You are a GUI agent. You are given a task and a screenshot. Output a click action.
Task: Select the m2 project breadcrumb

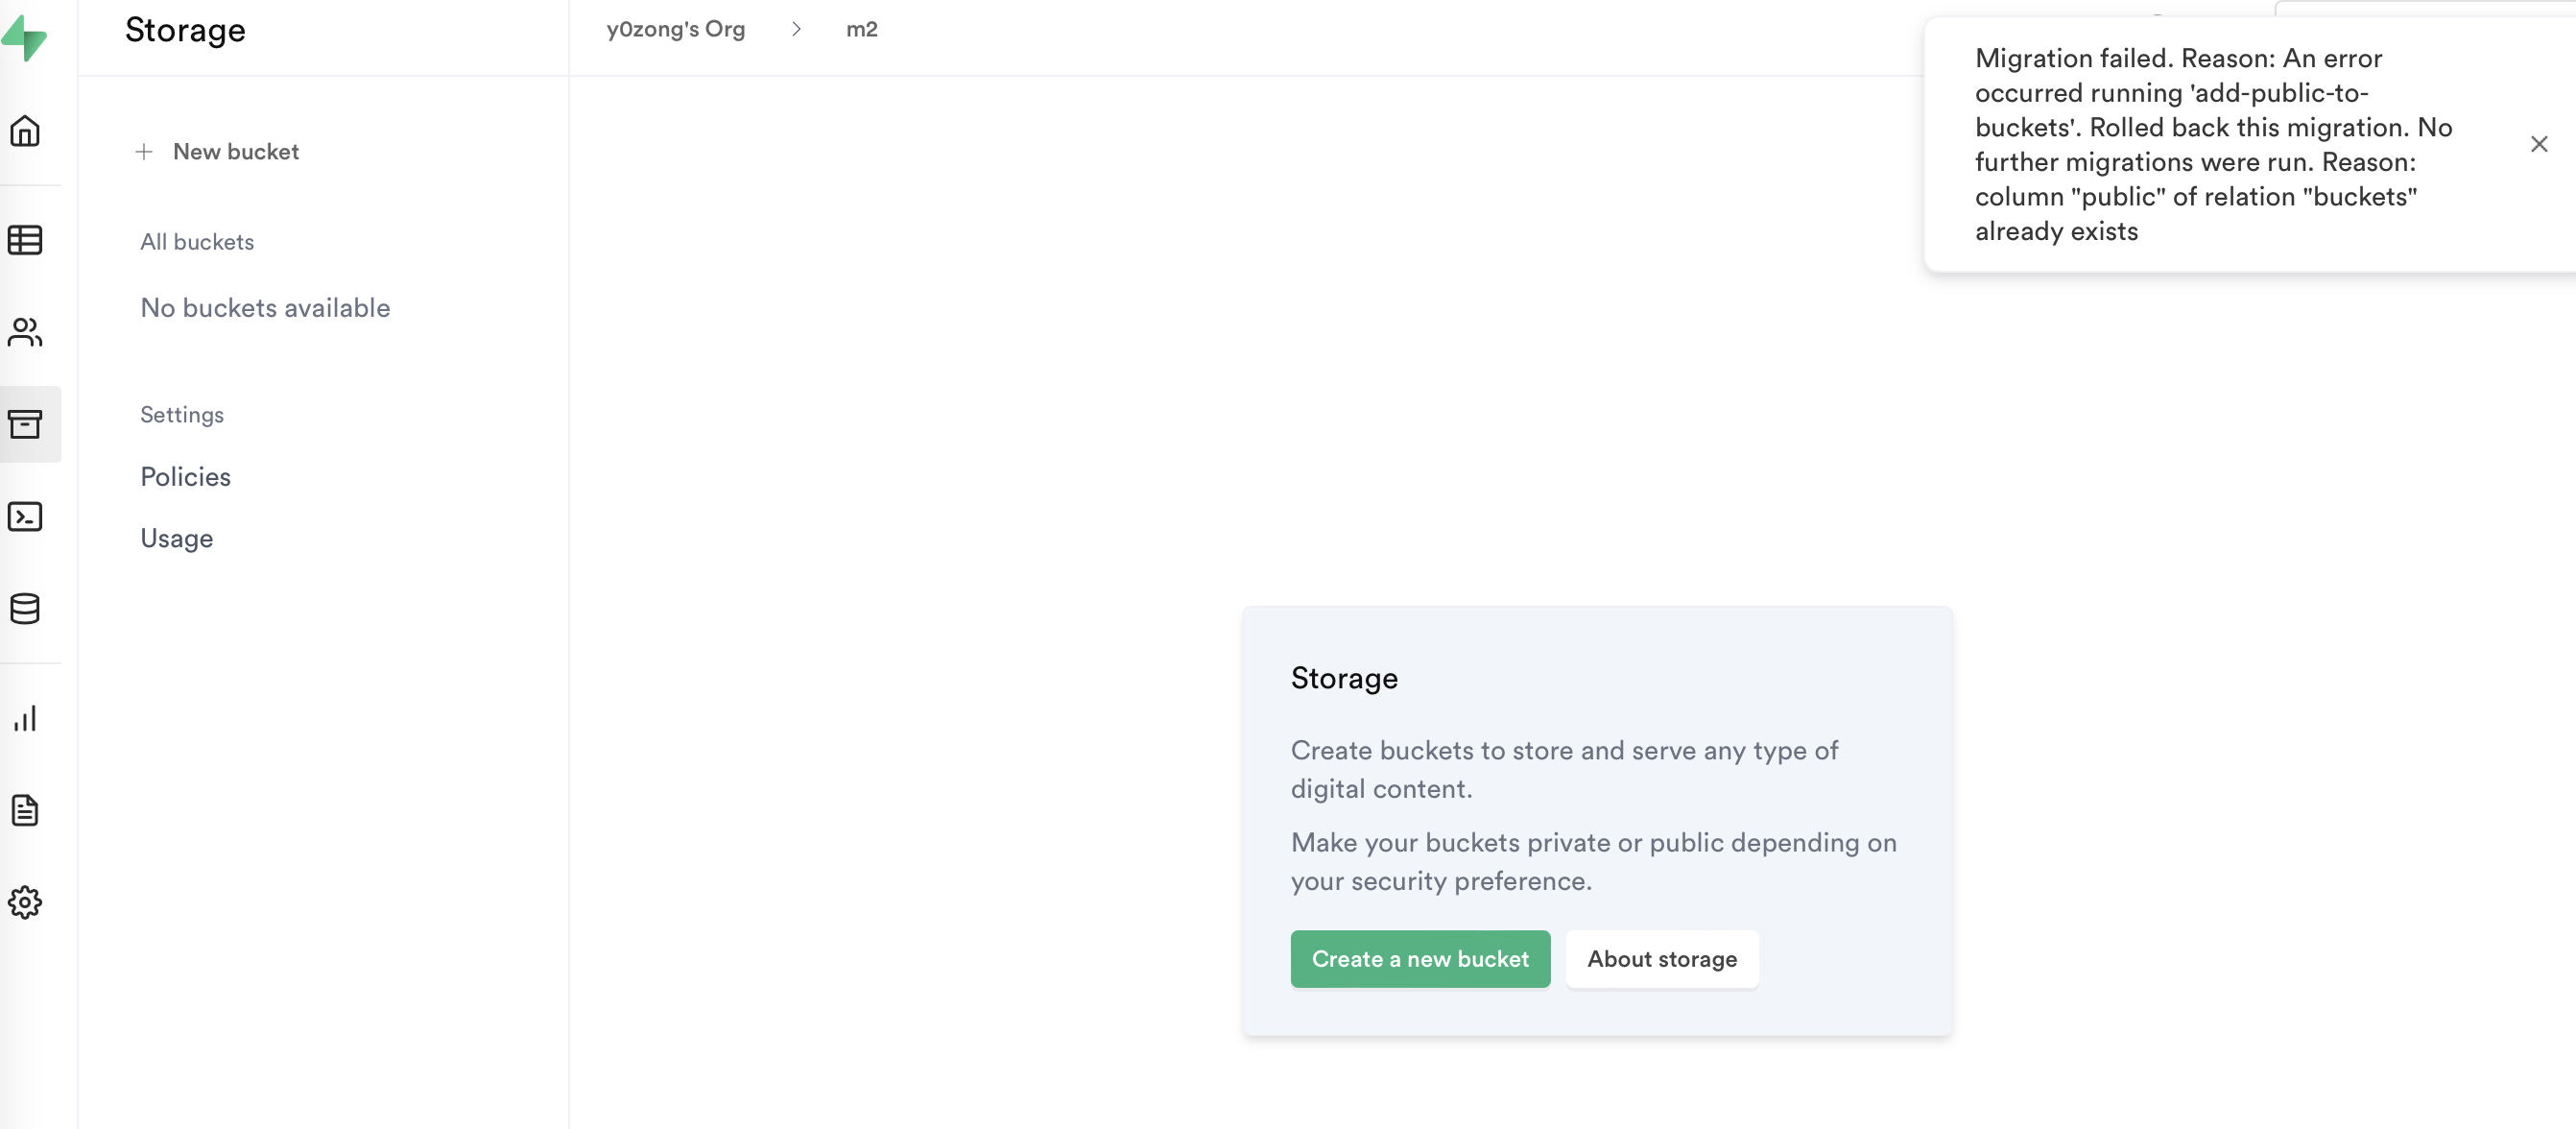861,29
